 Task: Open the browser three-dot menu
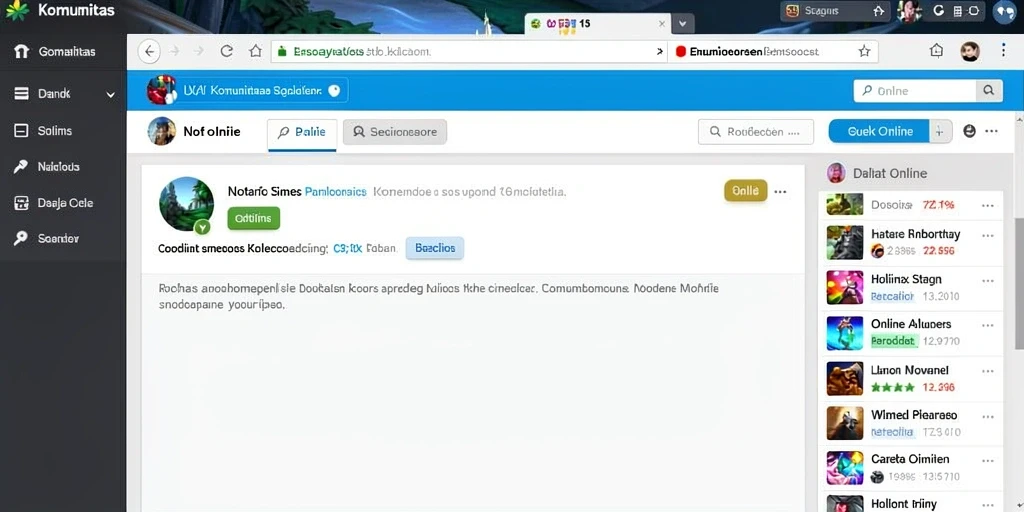coord(1004,51)
